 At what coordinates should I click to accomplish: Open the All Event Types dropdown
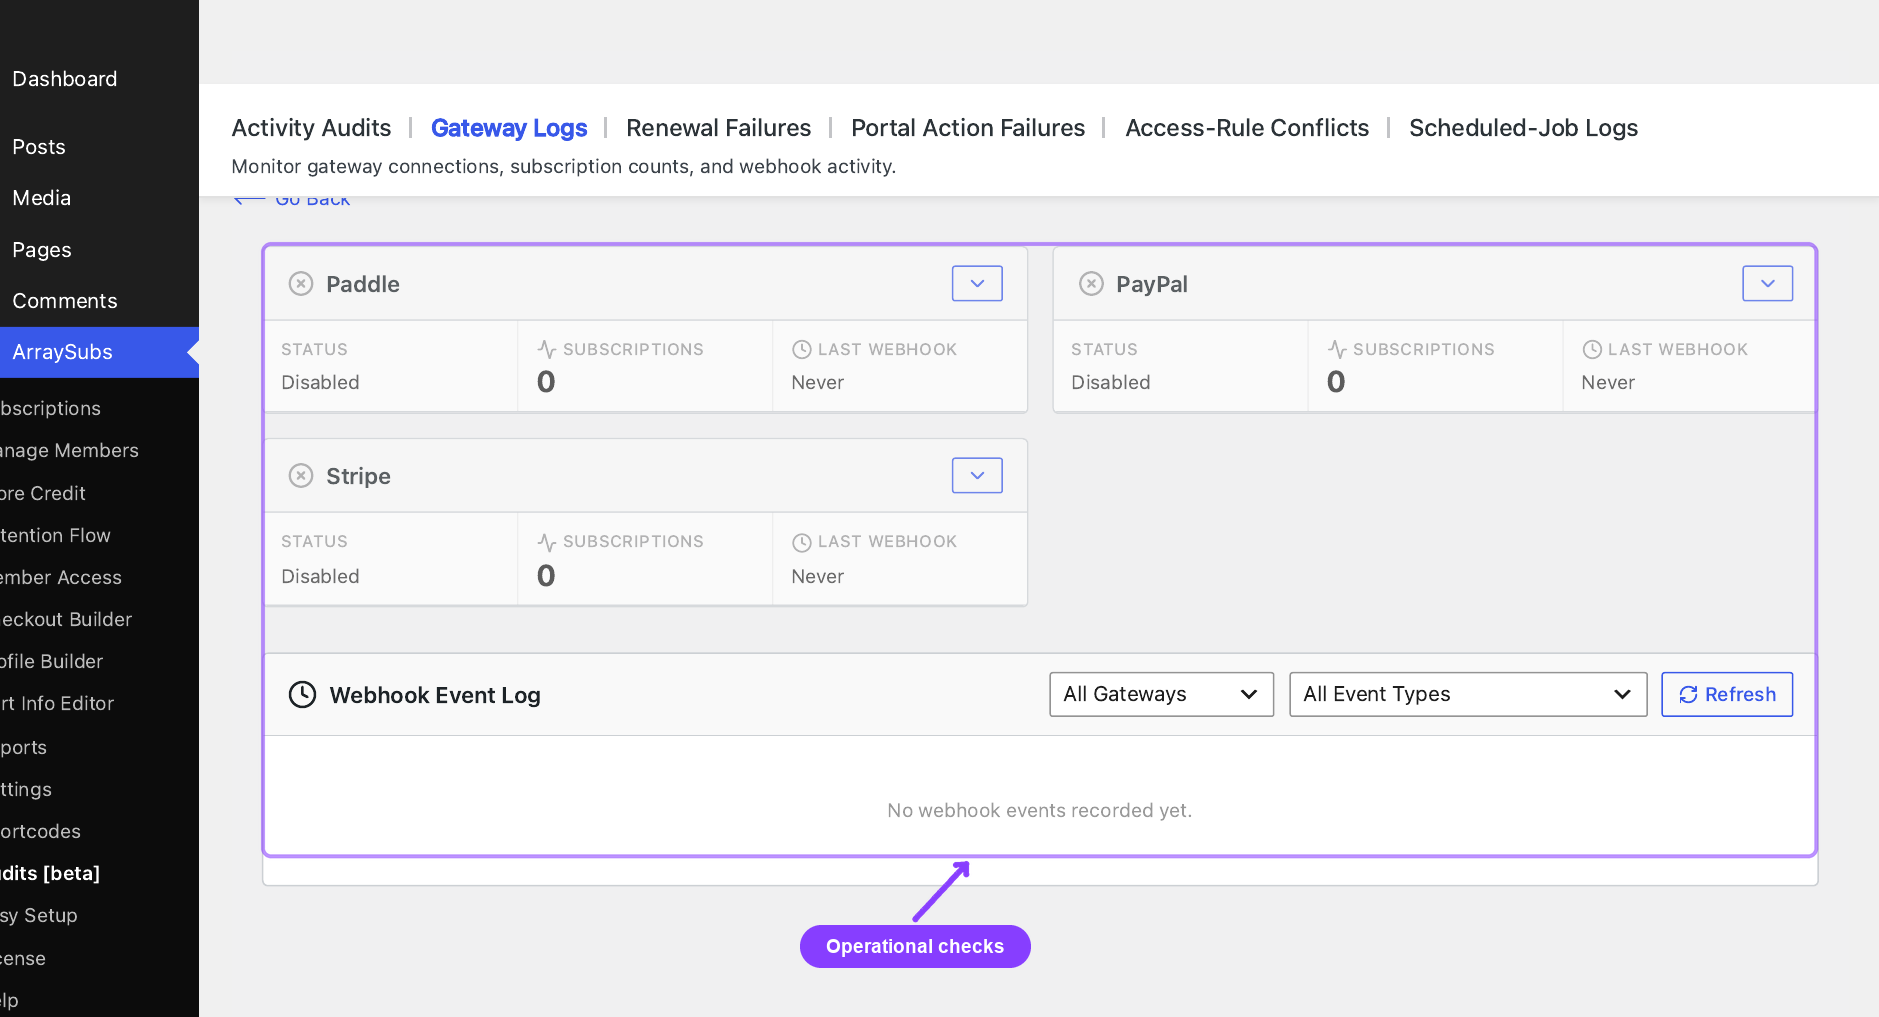1468,694
